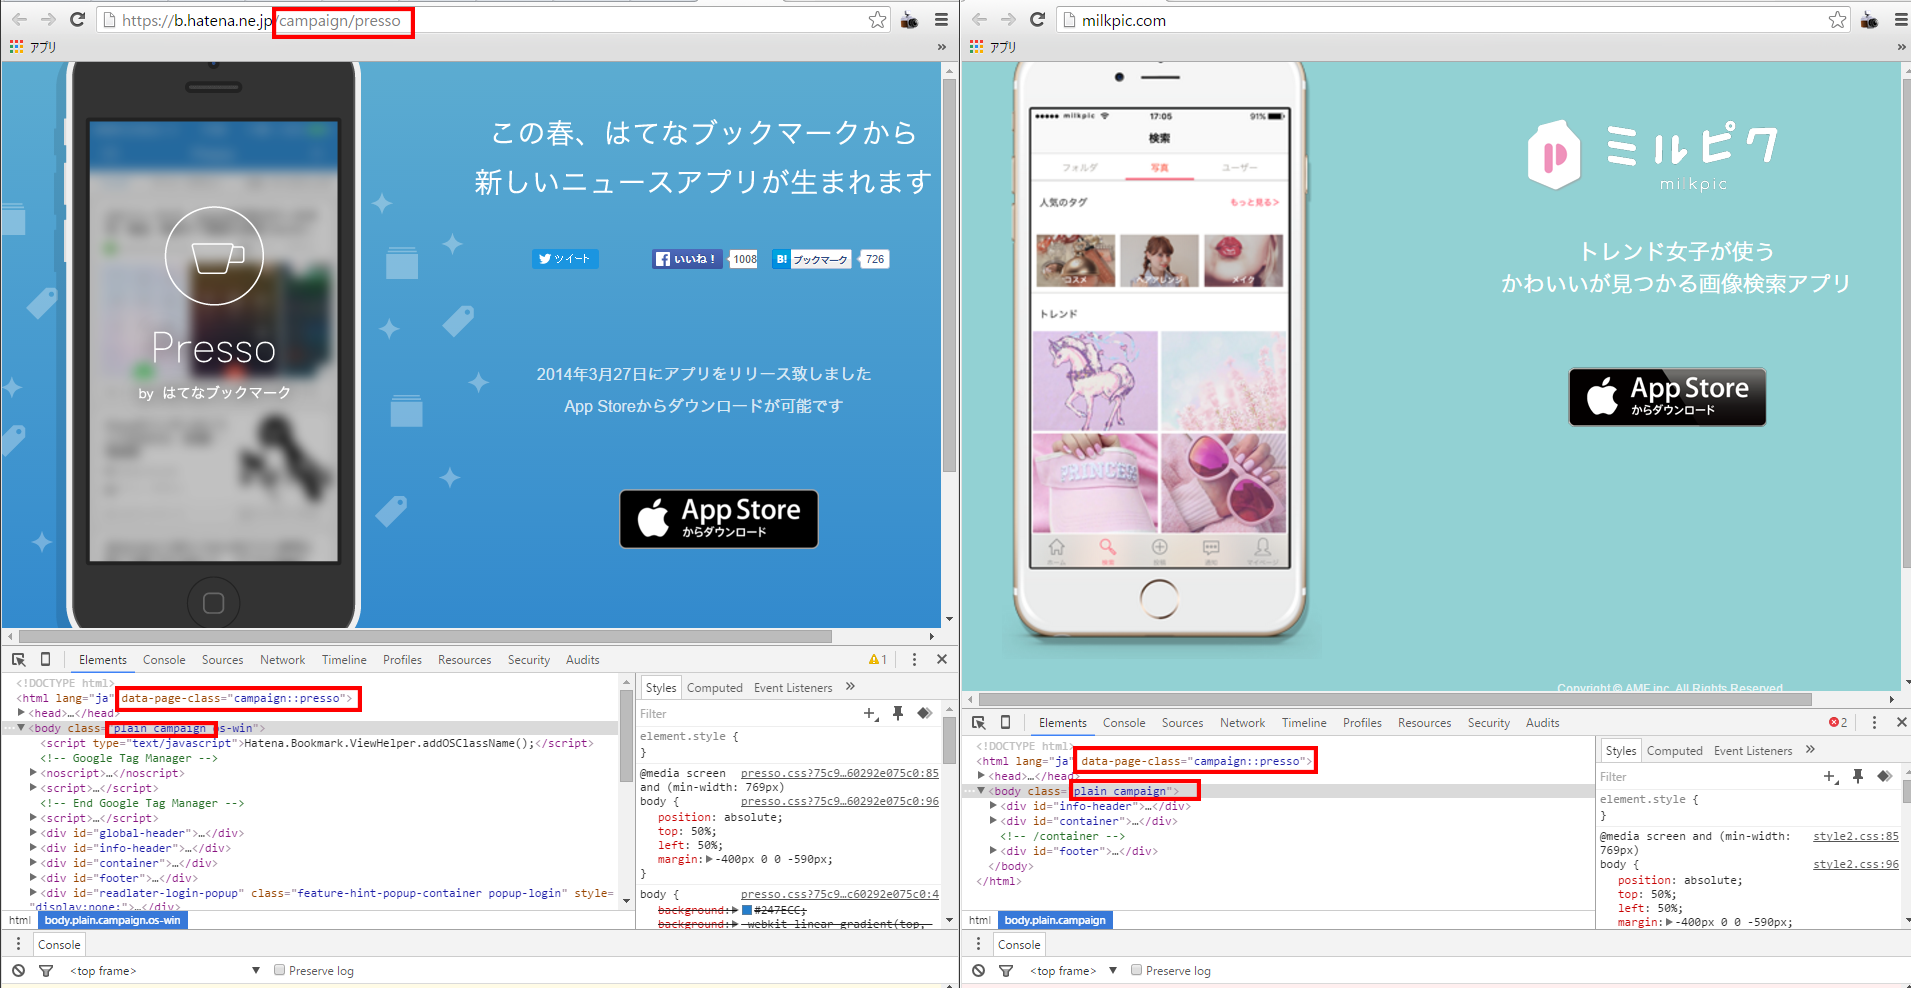Image resolution: width=1911 pixels, height=988 pixels.
Task: Toggle element state pin in left Styles pane
Action: click(x=898, y=714)
